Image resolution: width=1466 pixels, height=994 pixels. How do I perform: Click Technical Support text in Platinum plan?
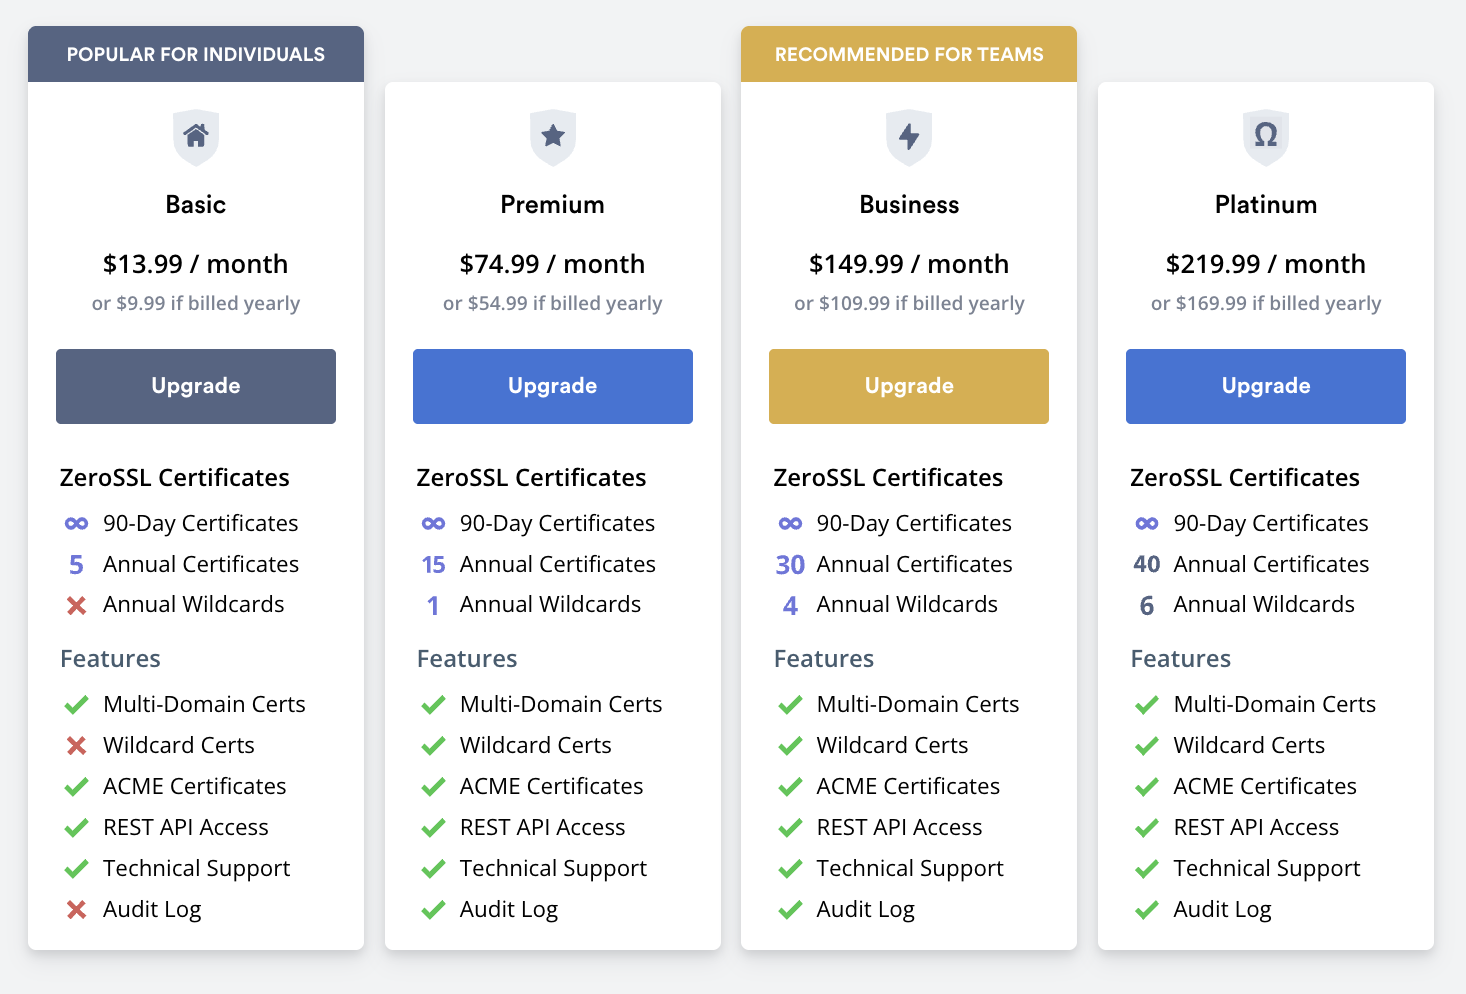coord(1267,869)
